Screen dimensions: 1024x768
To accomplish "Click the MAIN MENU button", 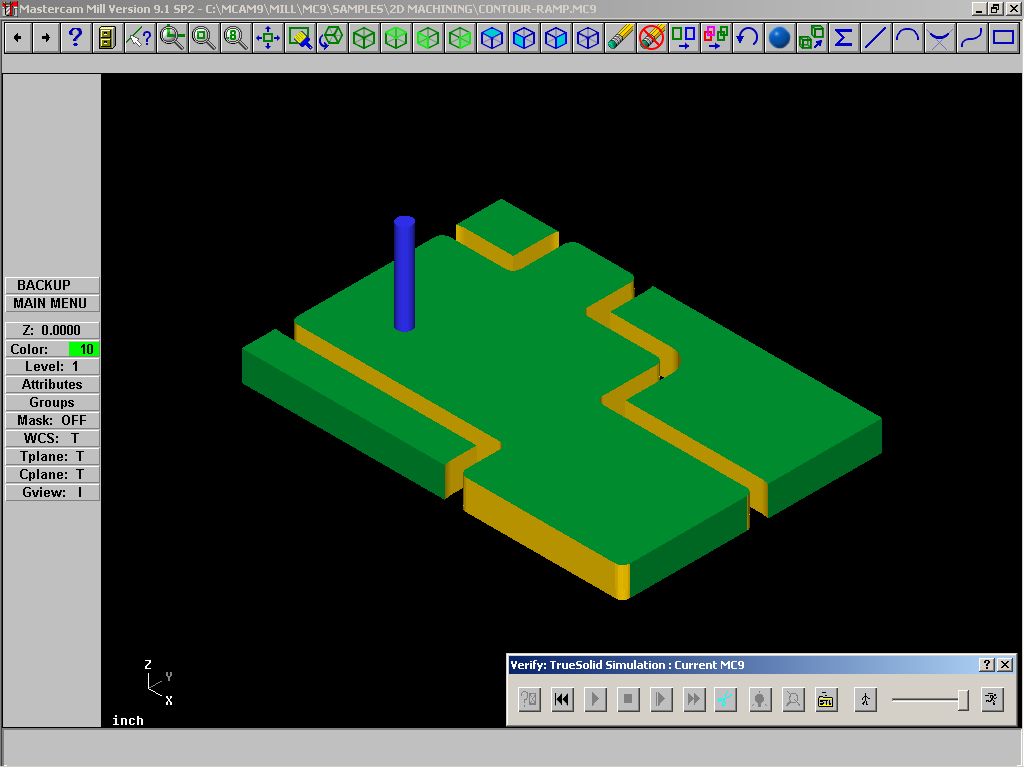I will point(52,304).
